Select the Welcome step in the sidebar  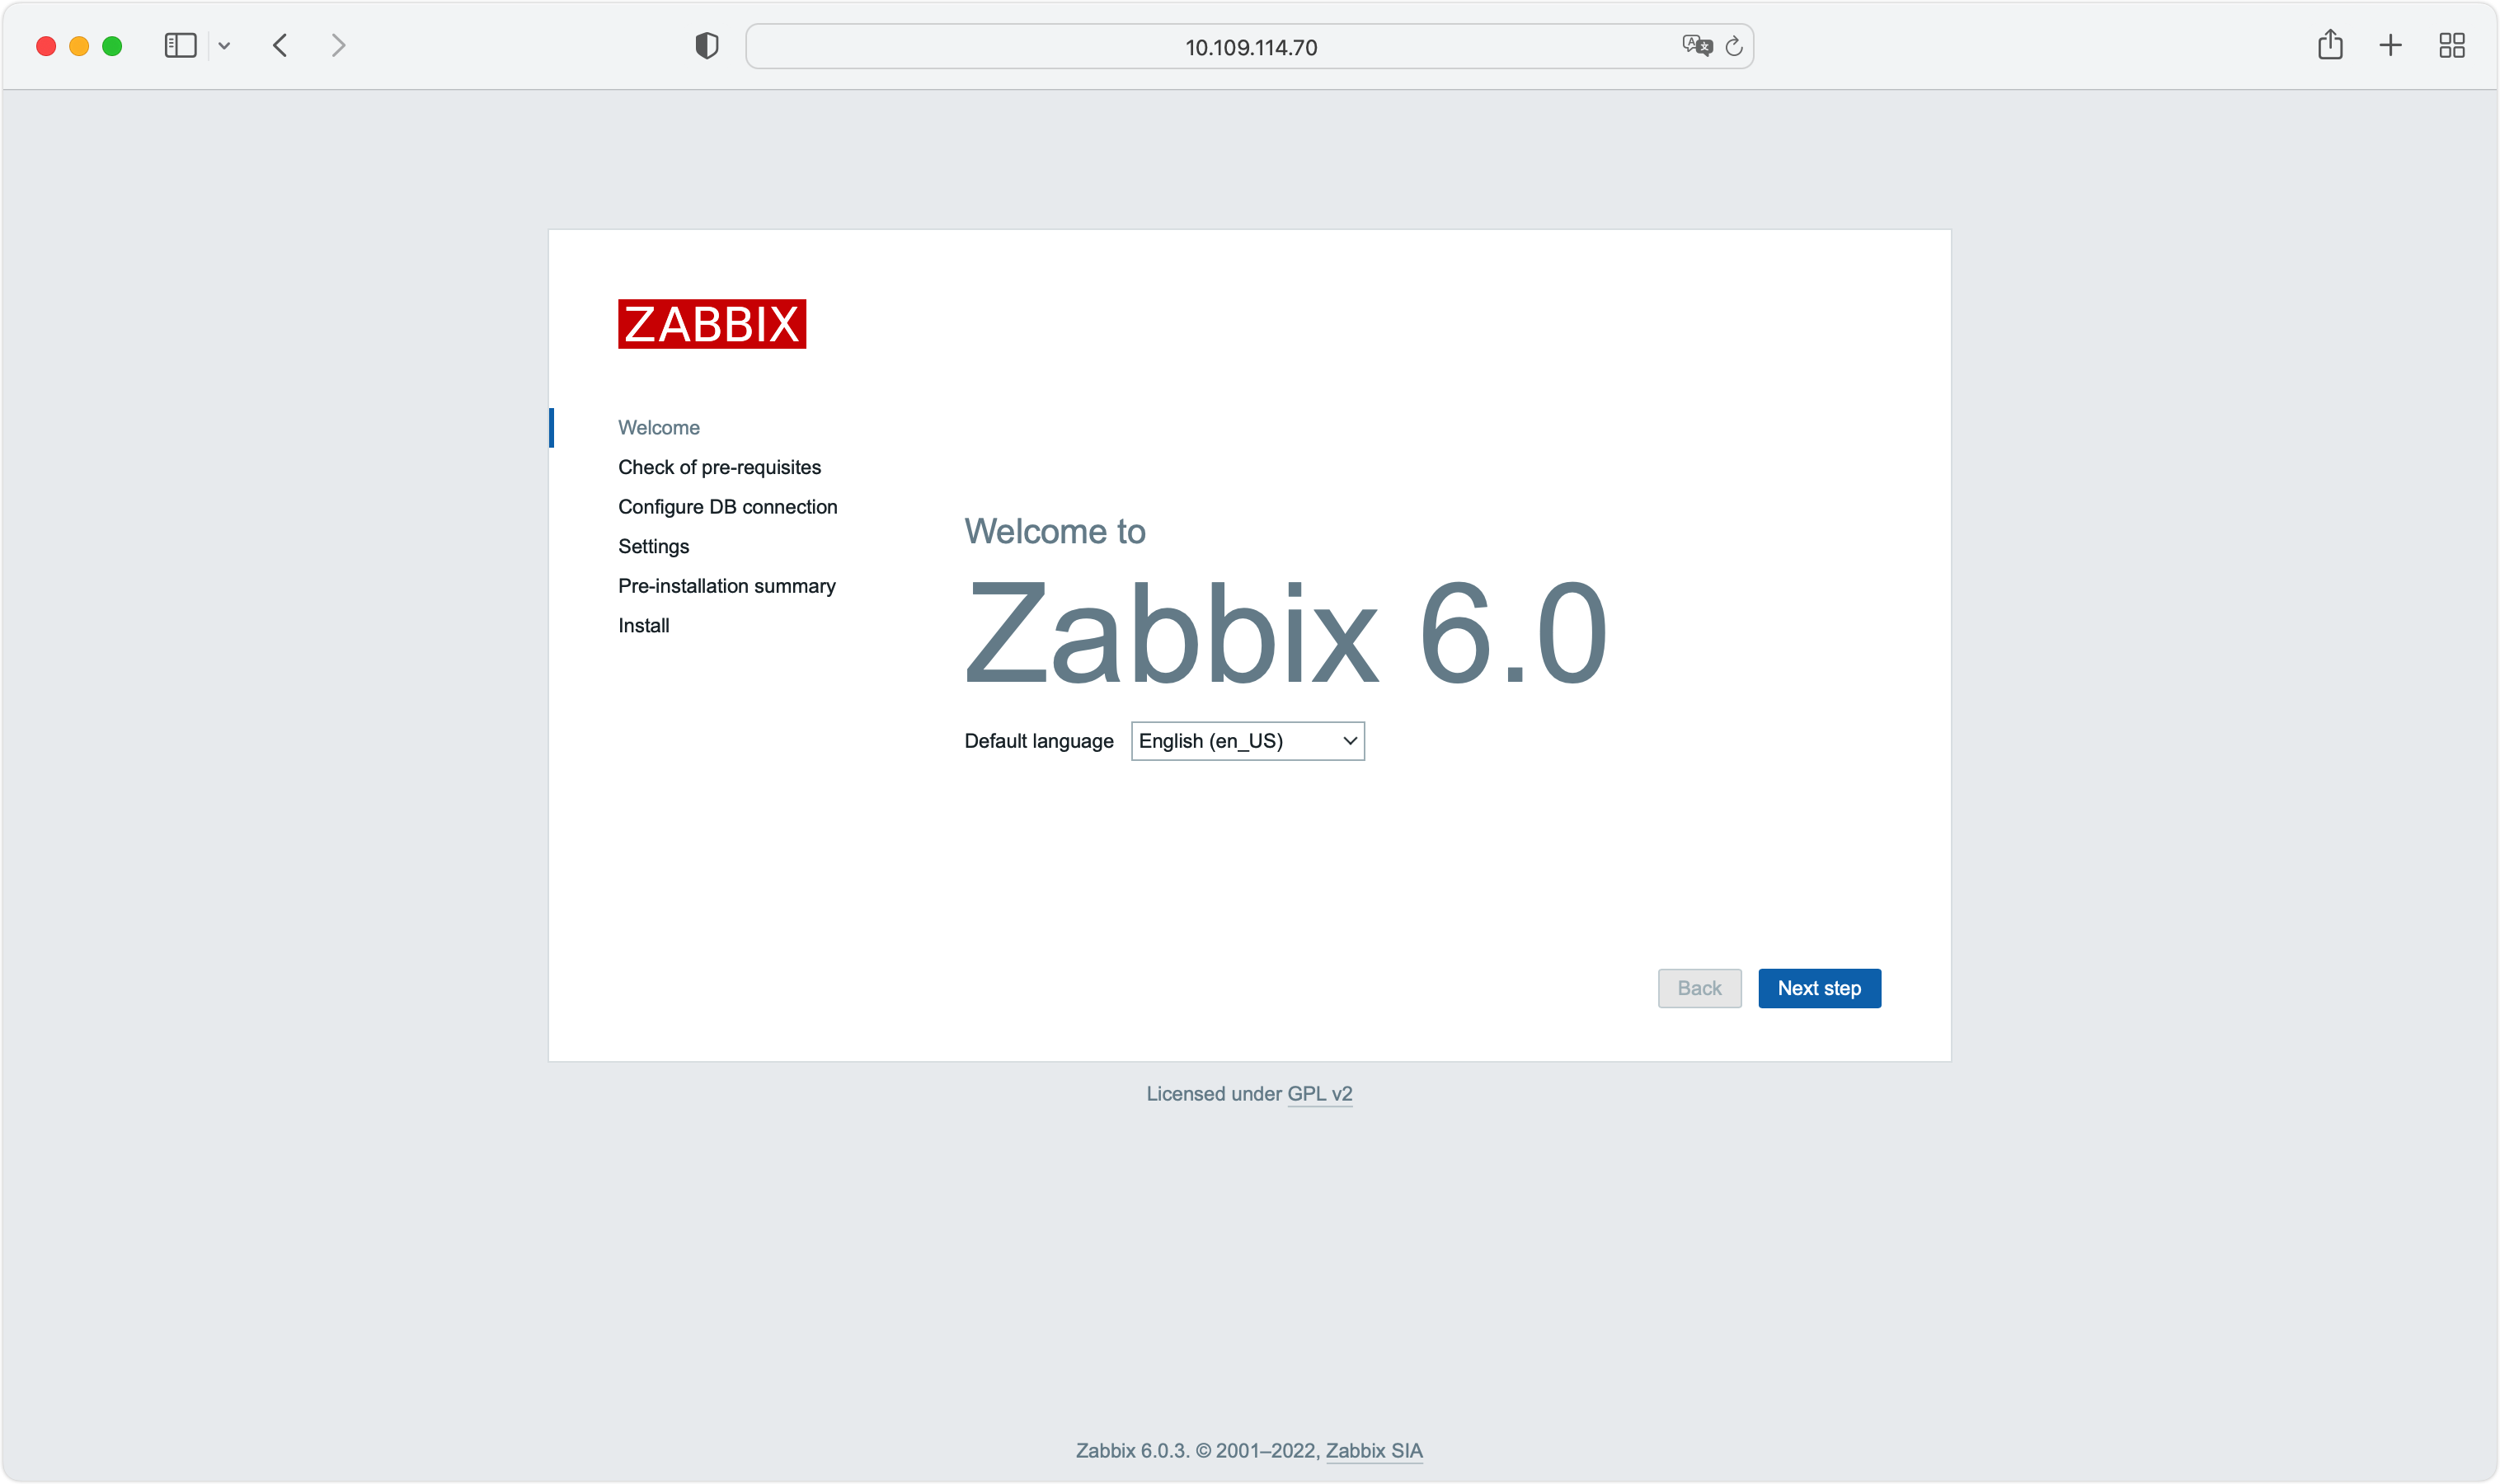659,428
